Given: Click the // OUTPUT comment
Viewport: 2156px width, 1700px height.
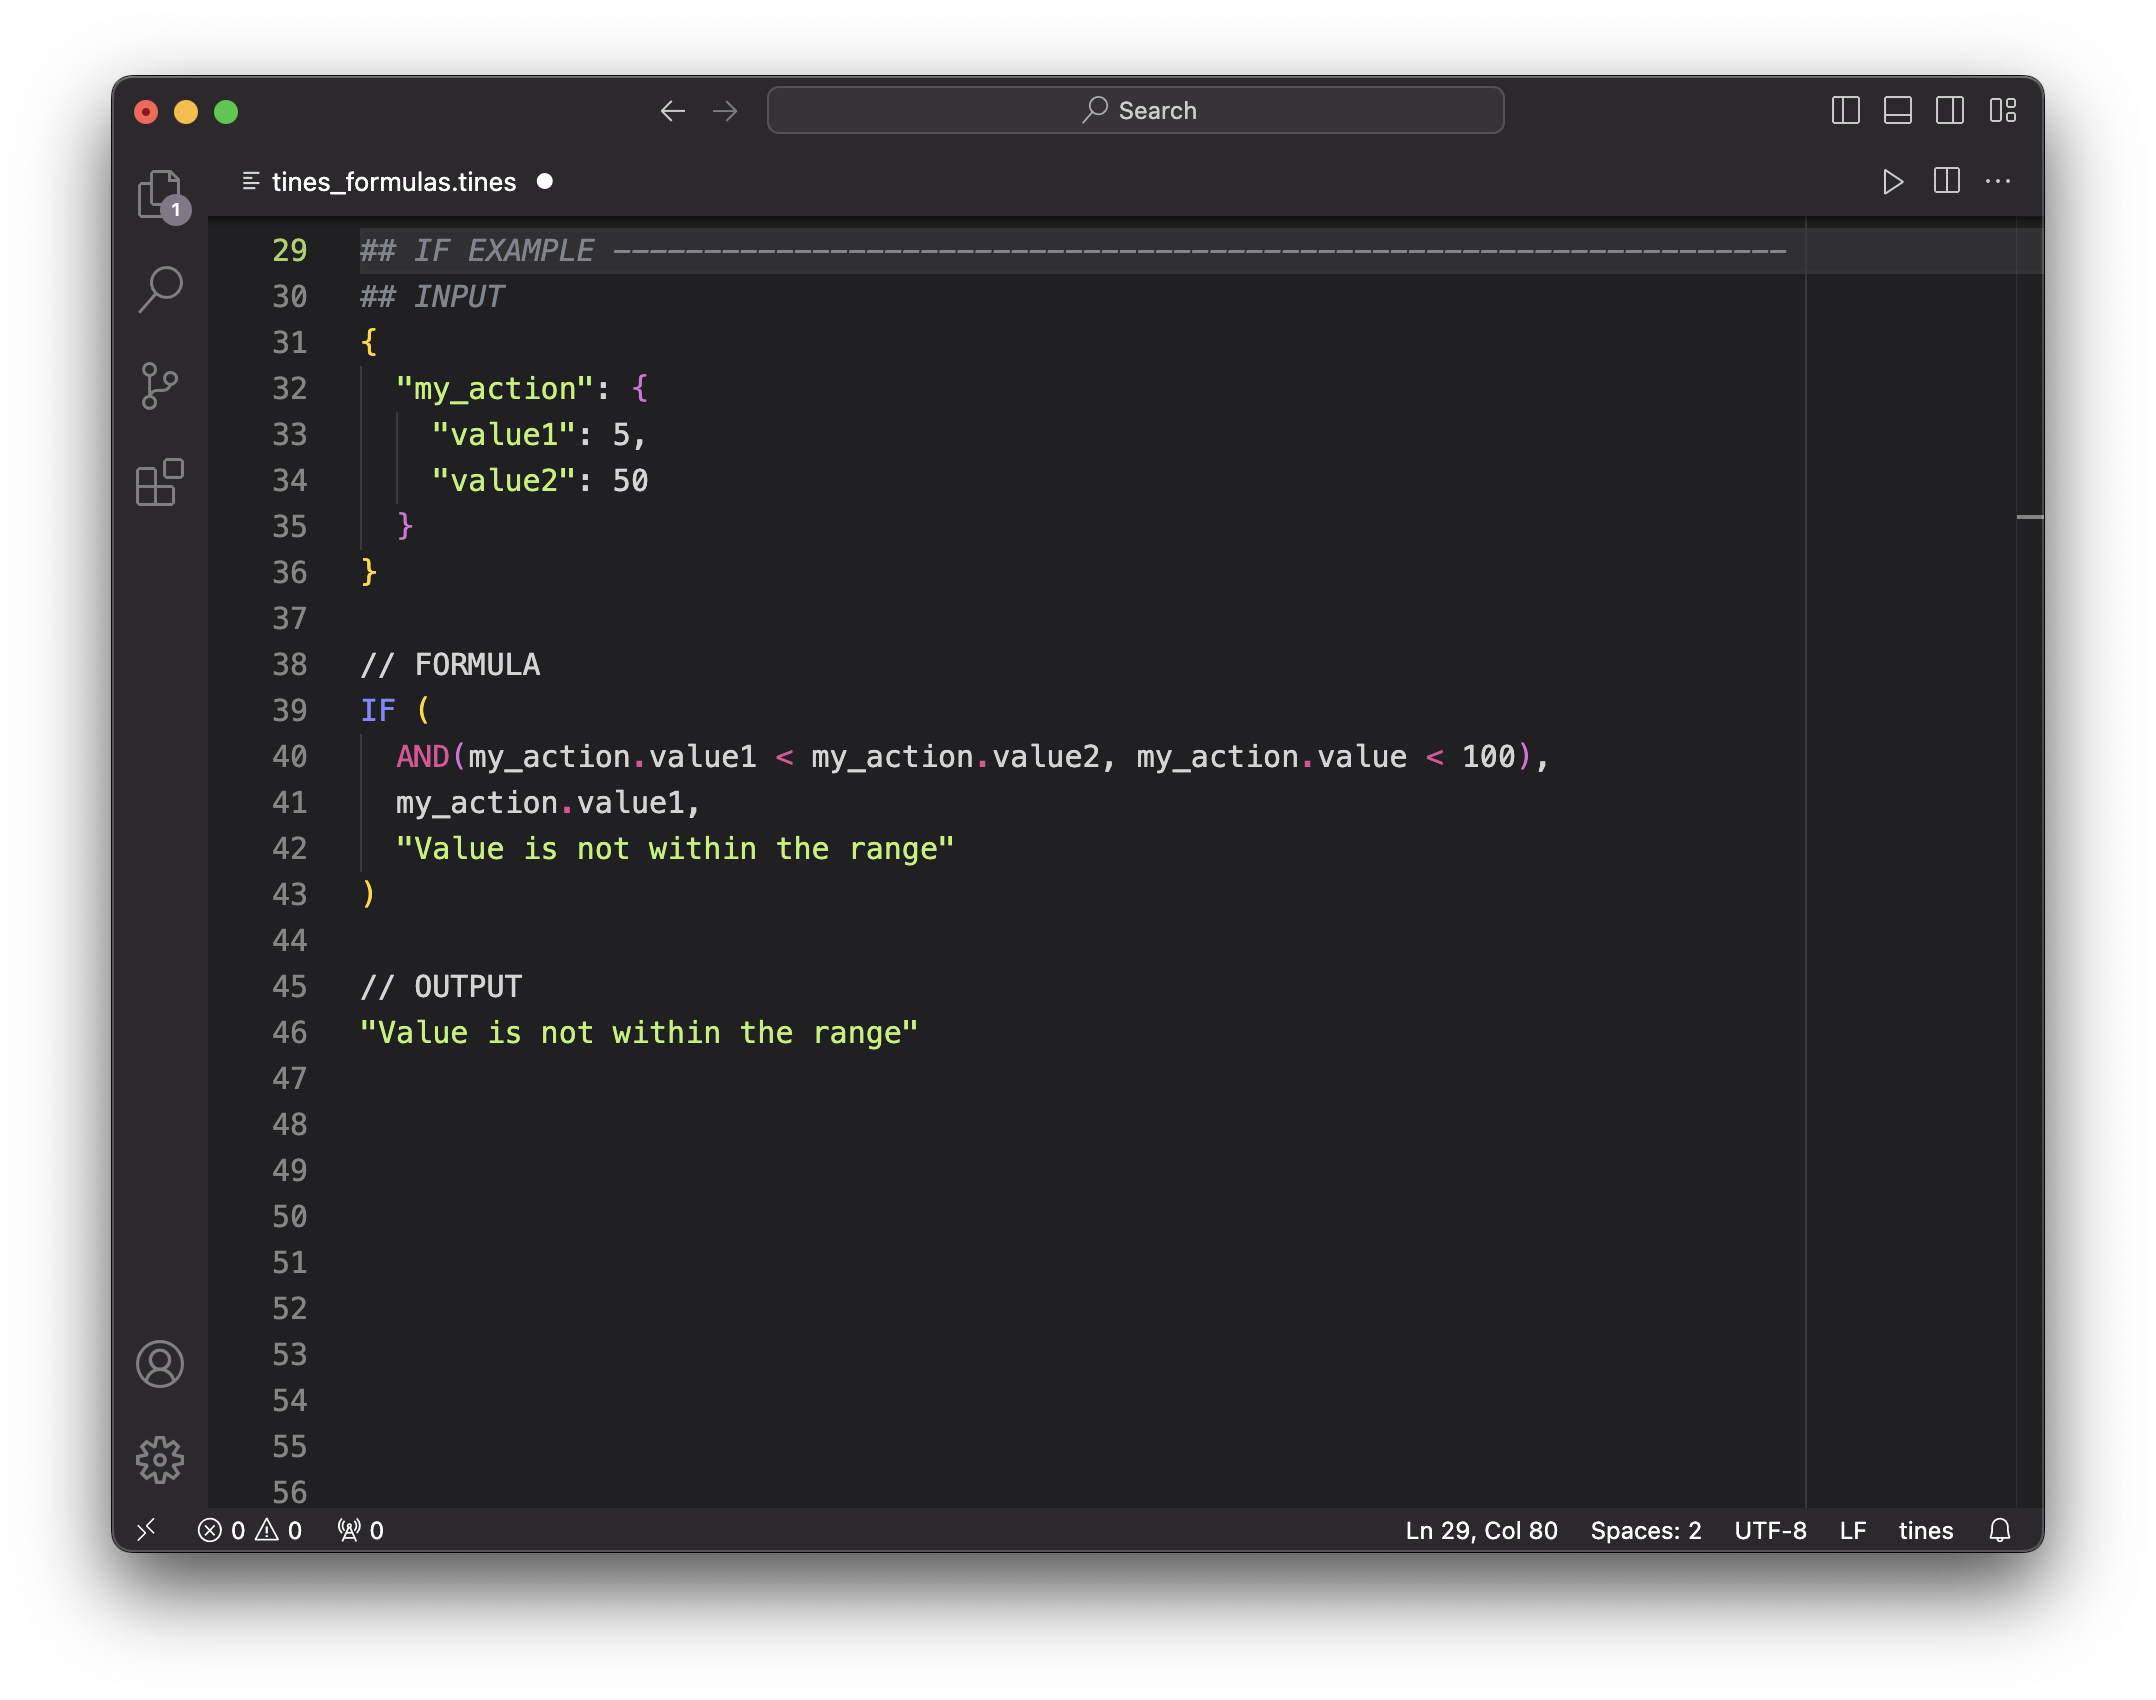Looking at the screenshot, I should tap(441, 987).
